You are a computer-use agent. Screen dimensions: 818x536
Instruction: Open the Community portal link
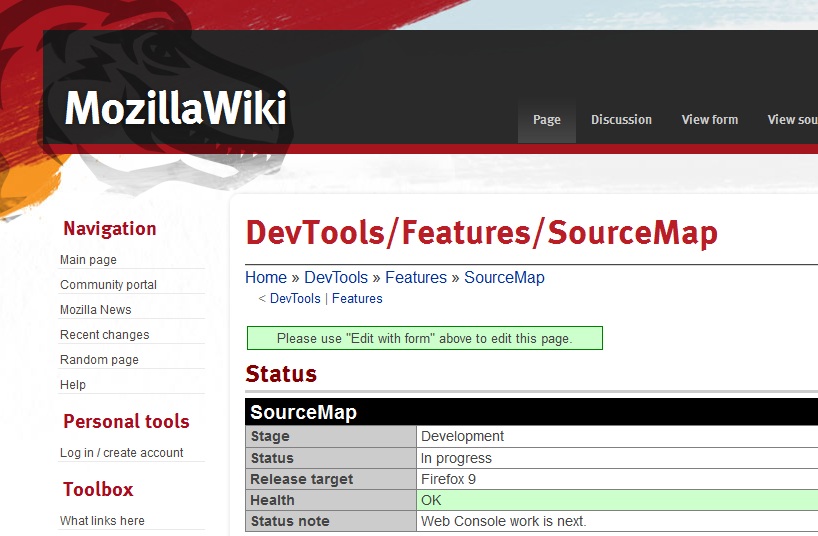tap(108, 284)
